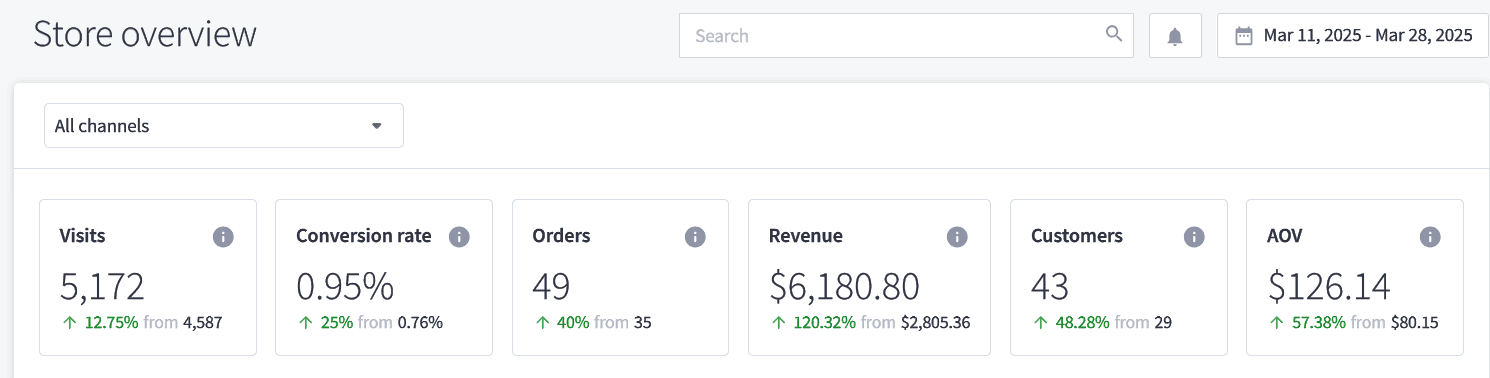The image size is (1490, 378).
Task: Show the Conversion rate info tooltip icon
Action: point(459,237)
